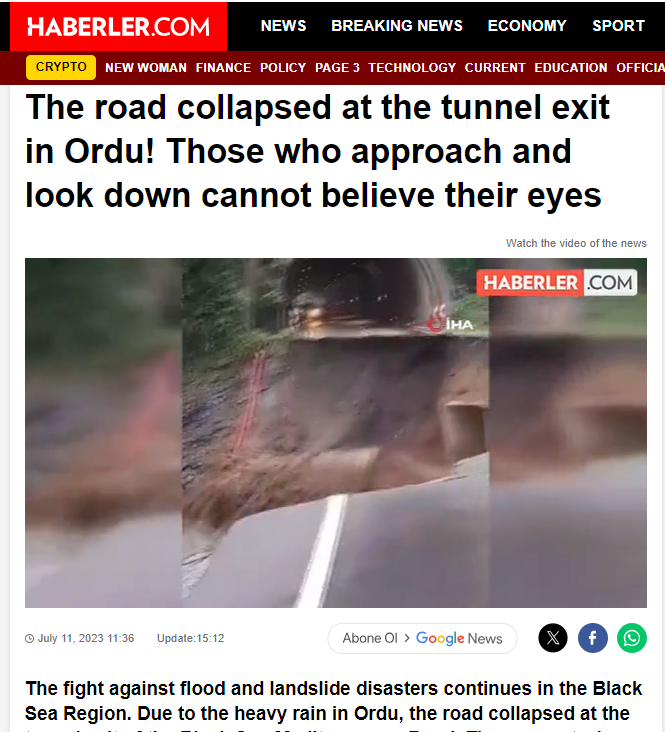Open the CRYPTO yellow button
The height and width of the screenshot is (732, 665).
pyautogui.click(x=61, y=67)
